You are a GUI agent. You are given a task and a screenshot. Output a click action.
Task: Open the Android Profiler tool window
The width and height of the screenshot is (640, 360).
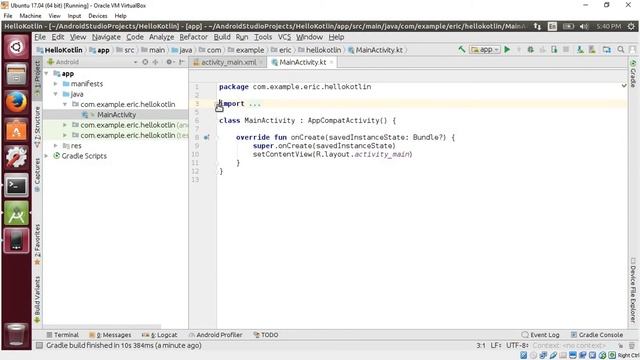216,335
